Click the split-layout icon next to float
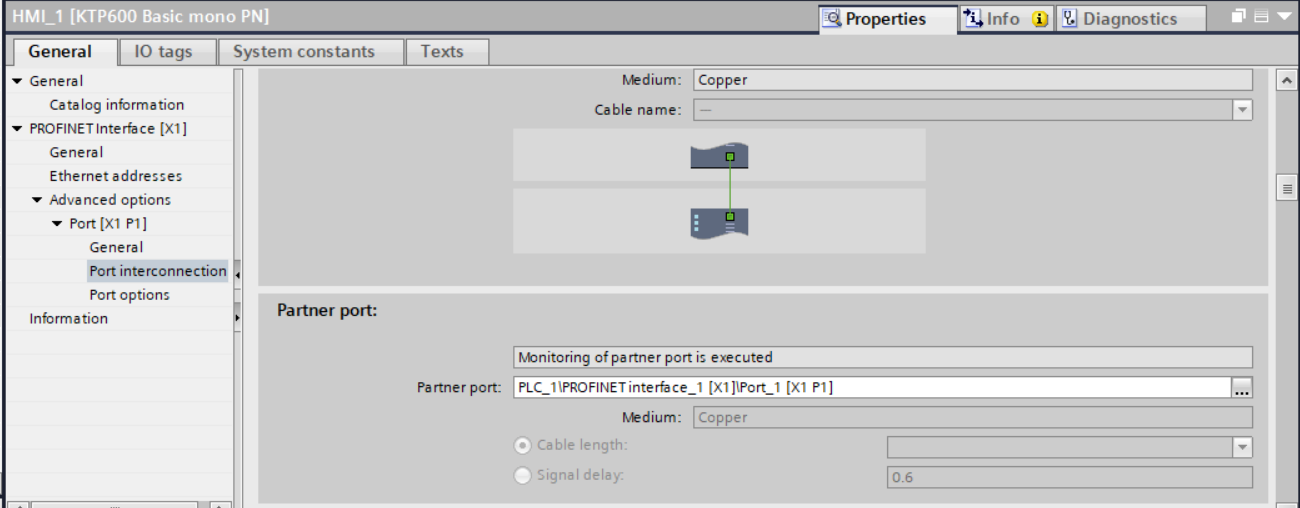The width and height of the screenshot is (1300, 508). coord(1260,17)
